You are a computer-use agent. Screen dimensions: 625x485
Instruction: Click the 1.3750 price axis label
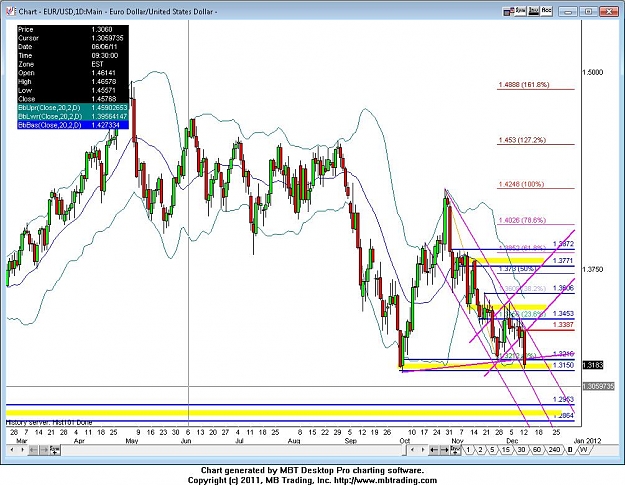[x=593, y=269]
